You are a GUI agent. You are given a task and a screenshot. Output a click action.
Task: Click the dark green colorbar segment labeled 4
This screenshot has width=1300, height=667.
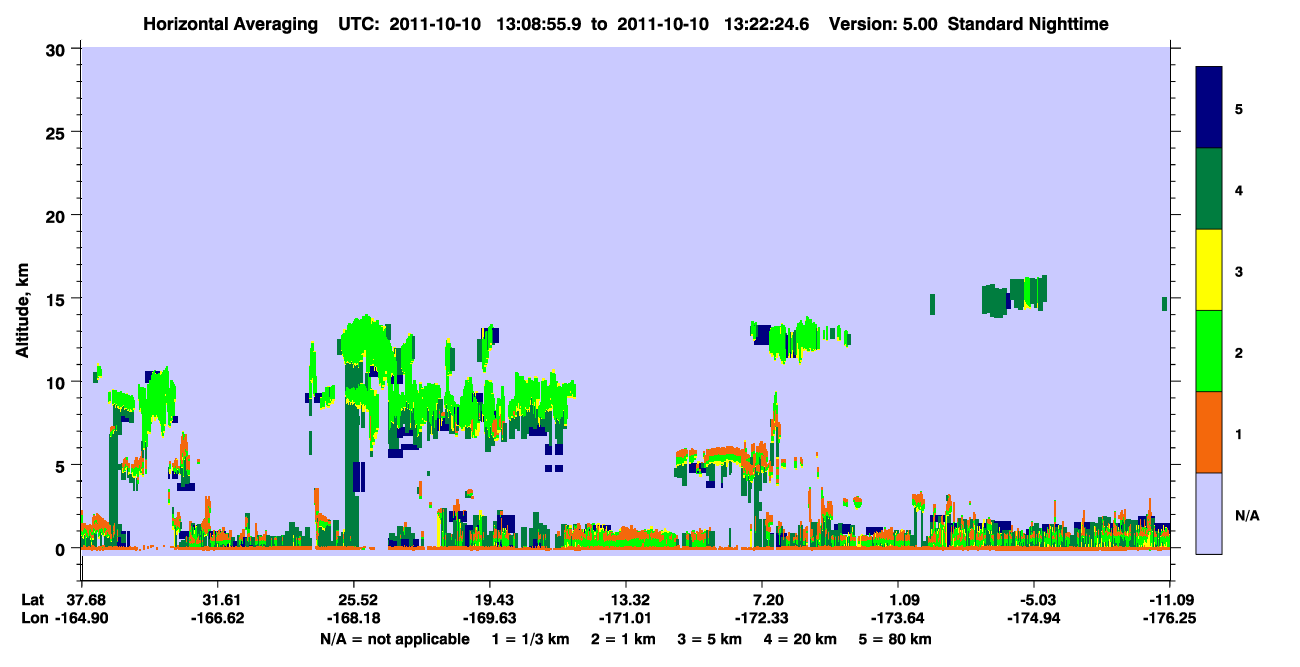coord(1209,189)
